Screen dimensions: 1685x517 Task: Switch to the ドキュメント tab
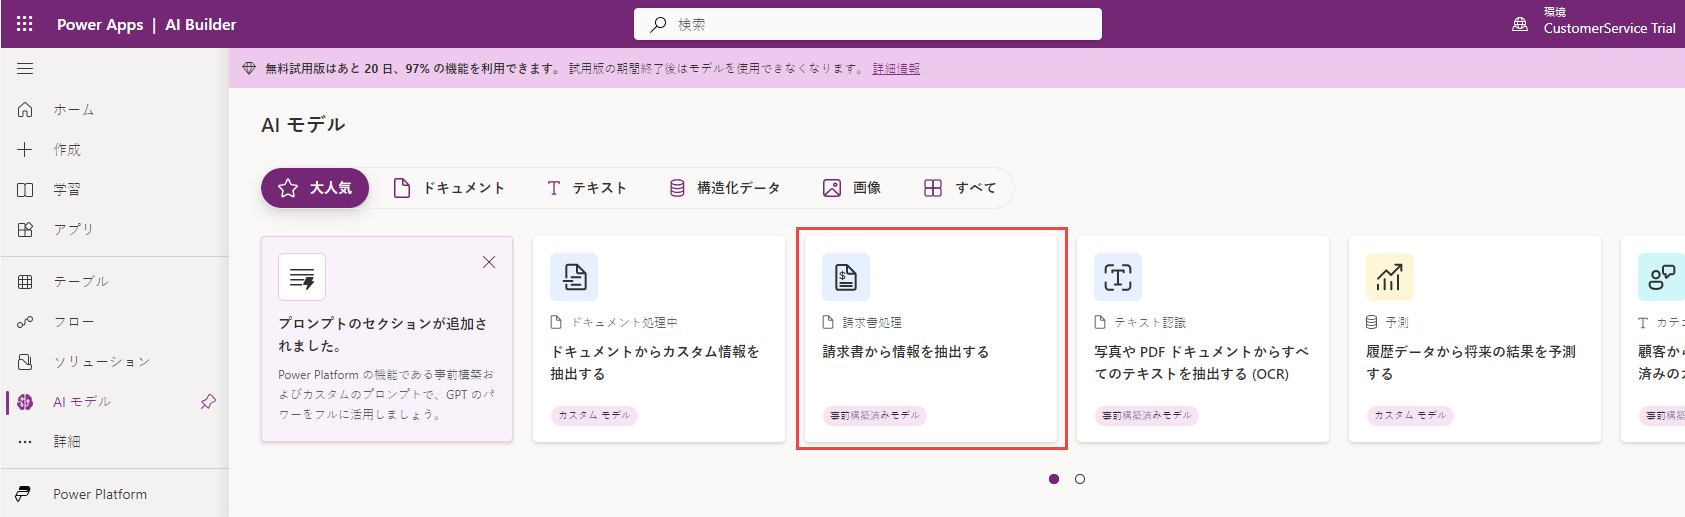click(449, 188)
